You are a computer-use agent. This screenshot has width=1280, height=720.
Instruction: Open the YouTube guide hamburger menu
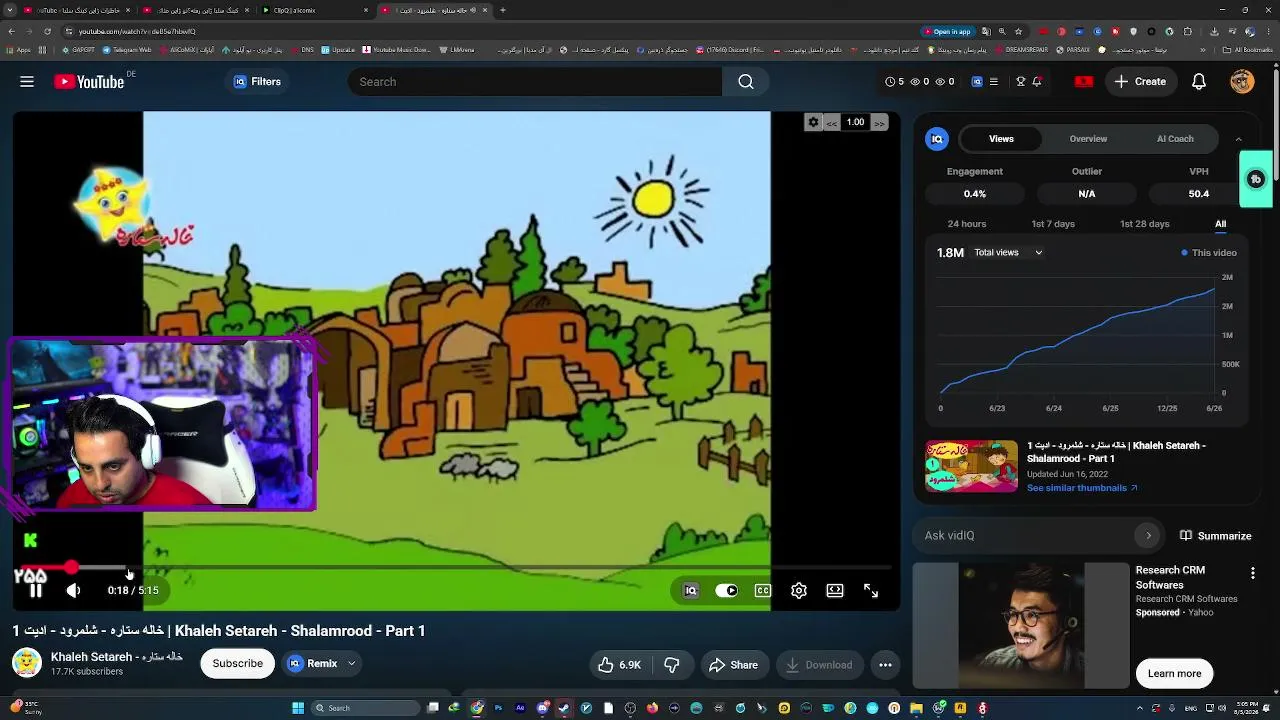point(27,82)
